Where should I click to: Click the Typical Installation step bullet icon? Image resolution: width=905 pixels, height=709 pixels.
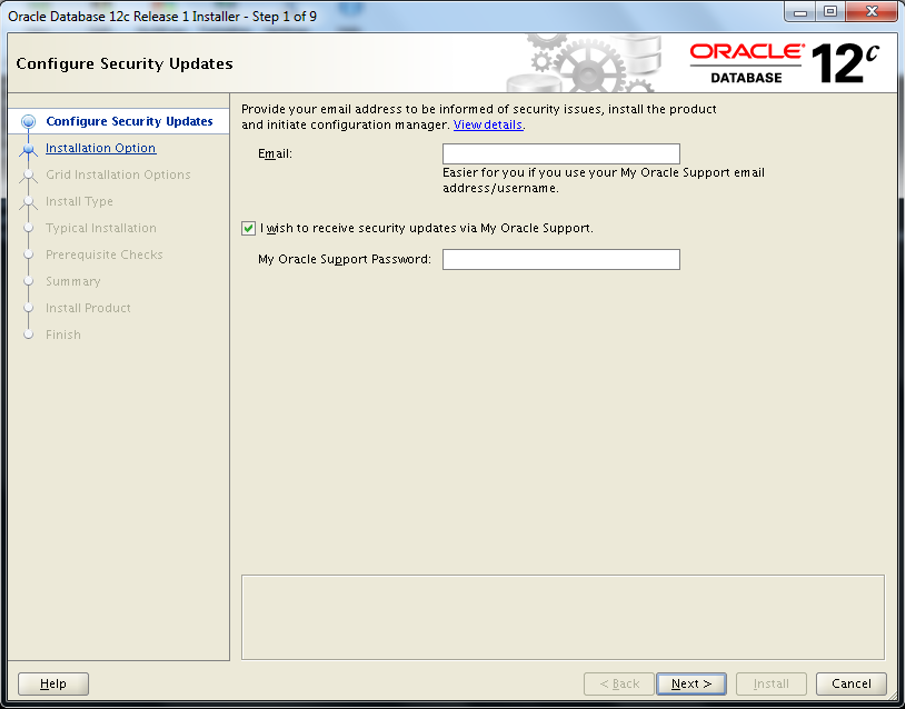[28, 228]
